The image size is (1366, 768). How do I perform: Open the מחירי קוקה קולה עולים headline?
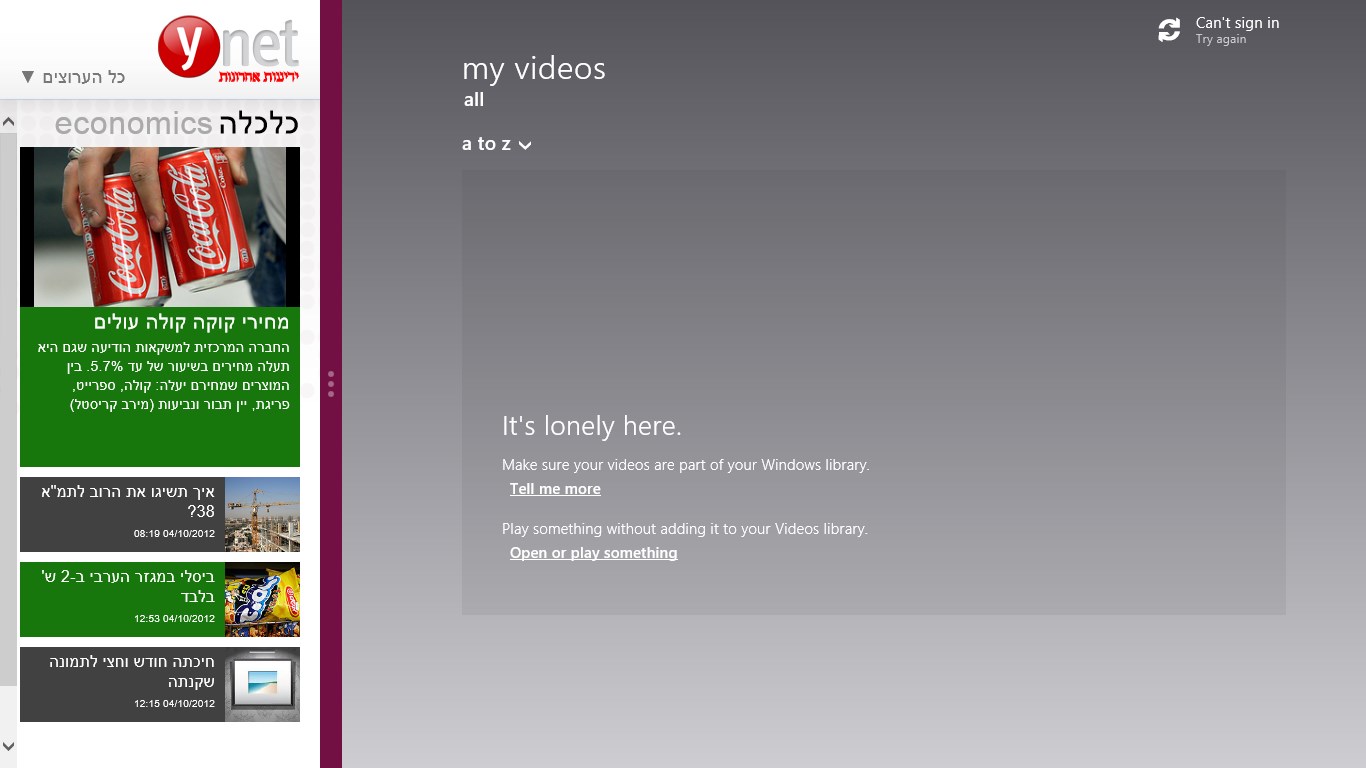(x=191, y=322)
